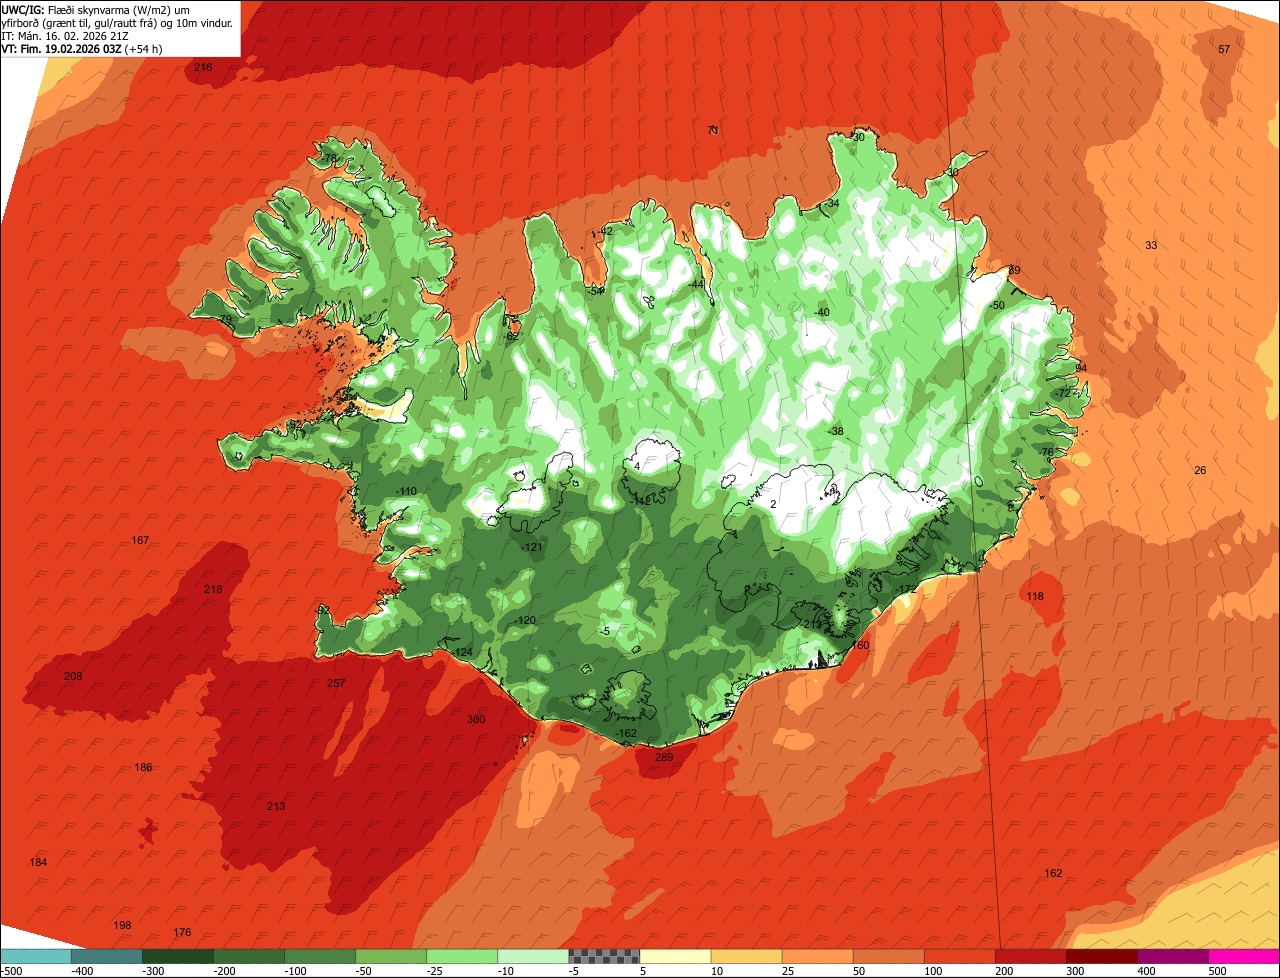The image size is (1280, 978).
Task: Click the map value '26' in the eastern sea
Action: tap(1200, 470)
